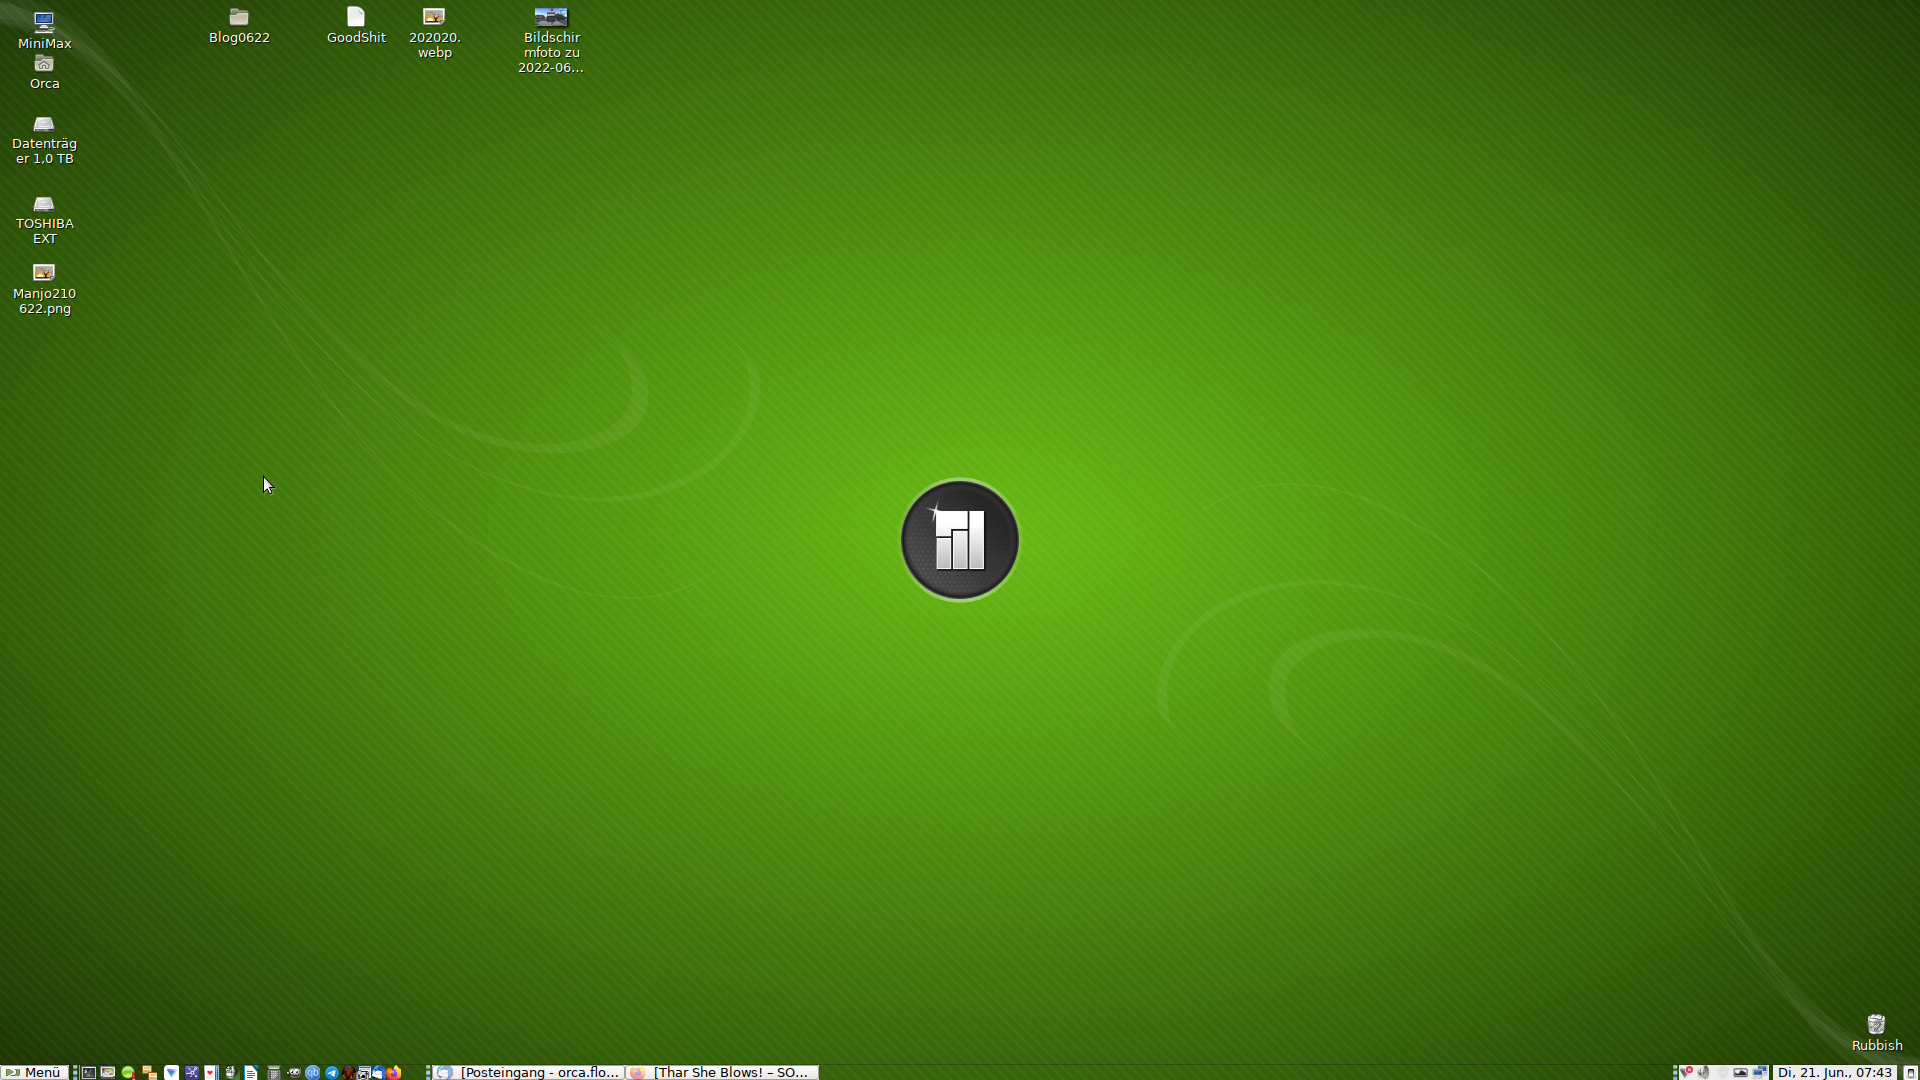Select the TOSHIBA EXT drive icon

click(x=44, y=220)
